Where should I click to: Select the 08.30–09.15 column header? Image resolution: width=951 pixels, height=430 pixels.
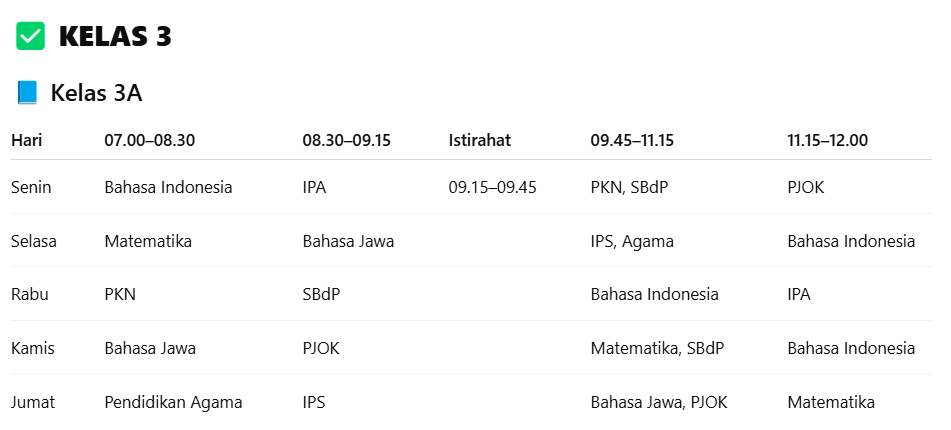click(347, 141)
